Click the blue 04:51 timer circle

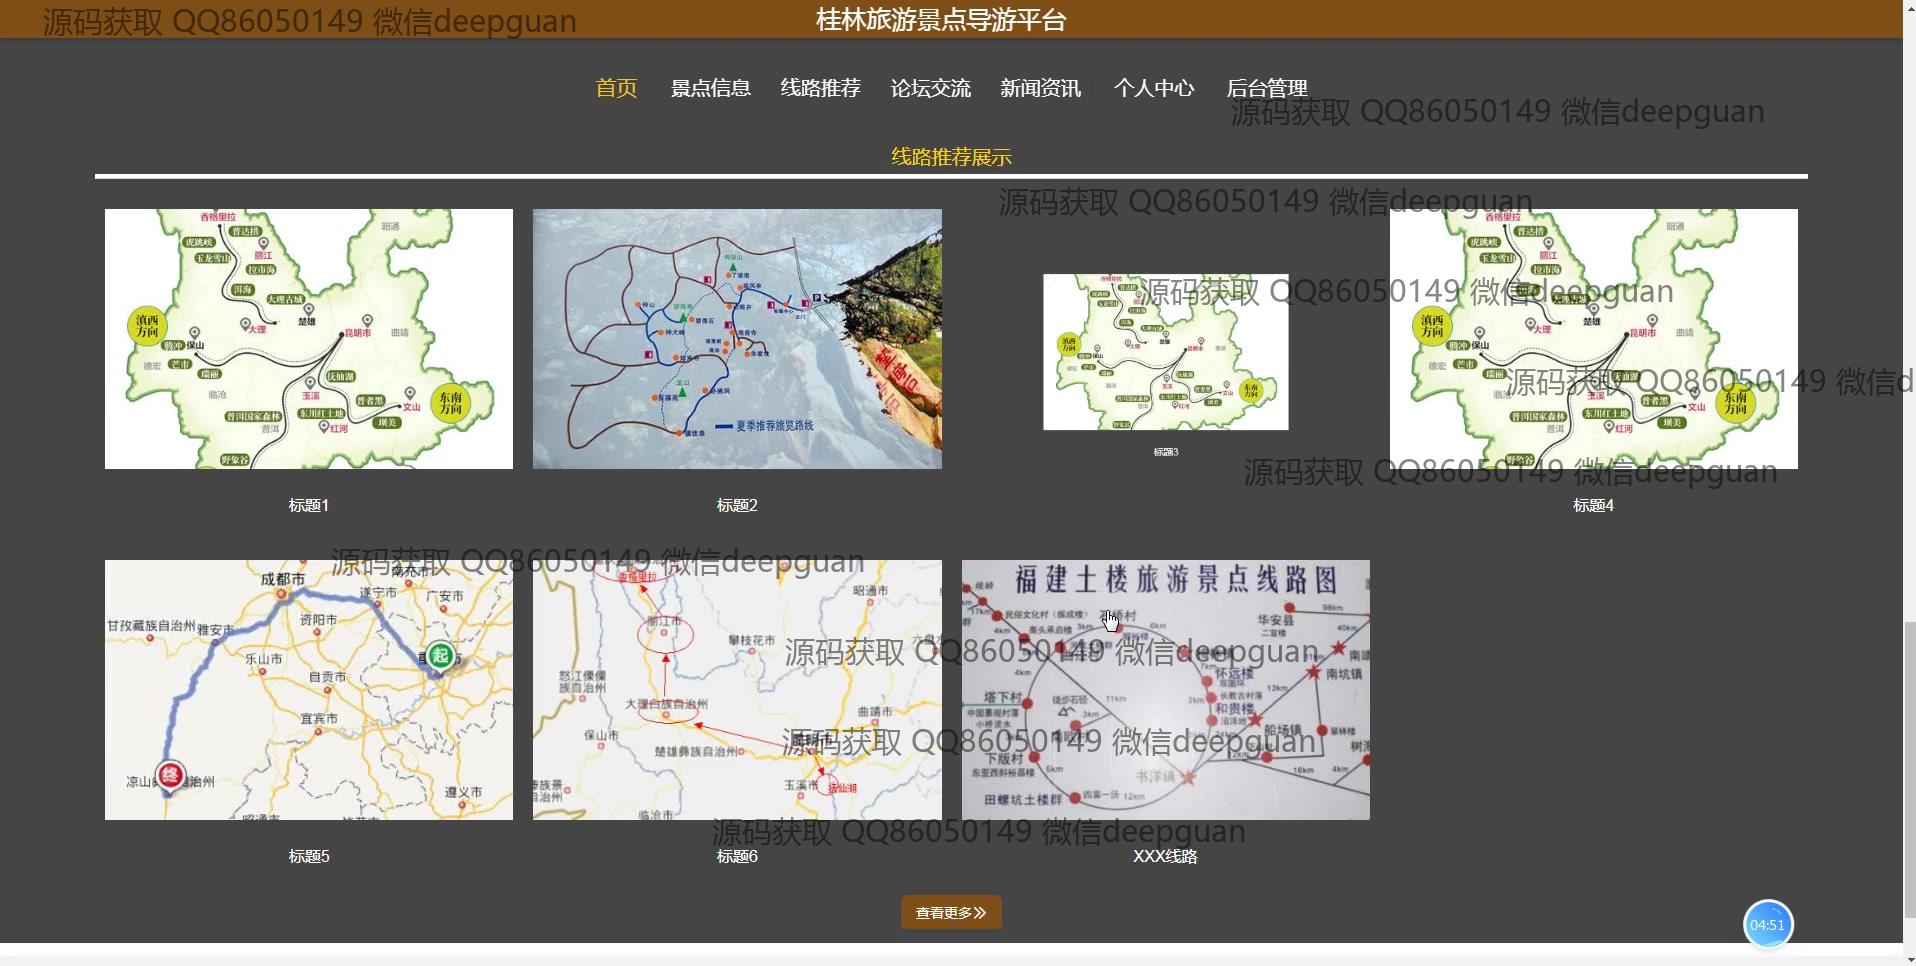coord(1767,924)
